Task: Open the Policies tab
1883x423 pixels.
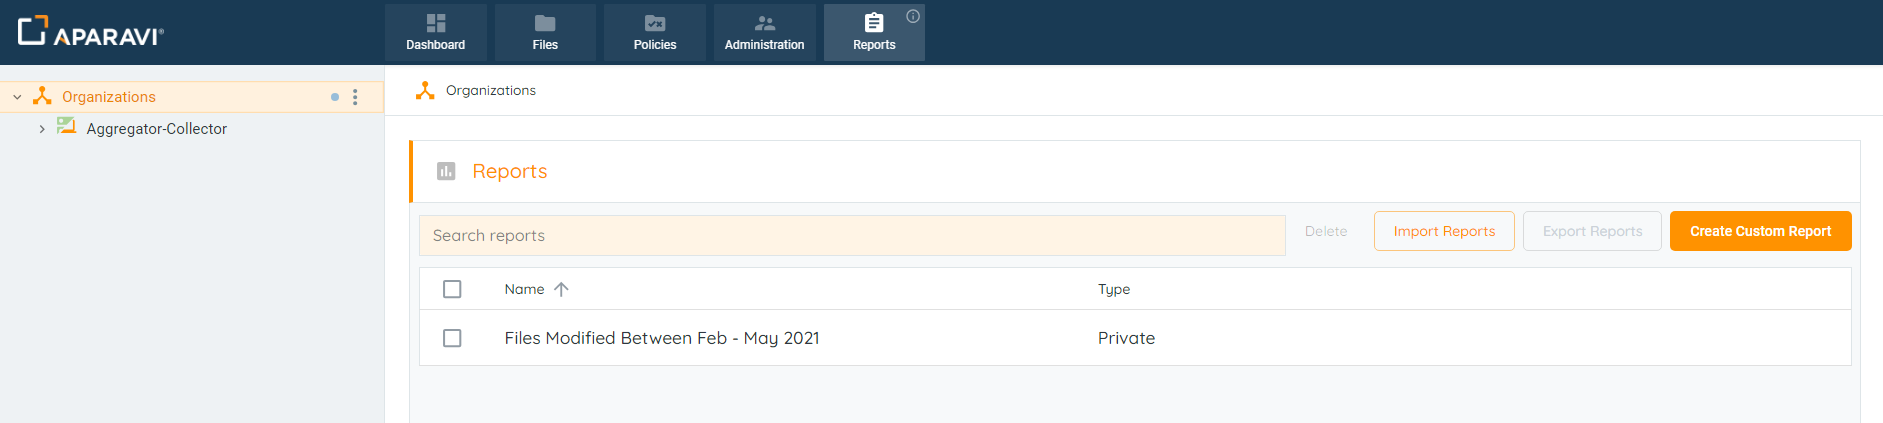Action: click(655, 33)
